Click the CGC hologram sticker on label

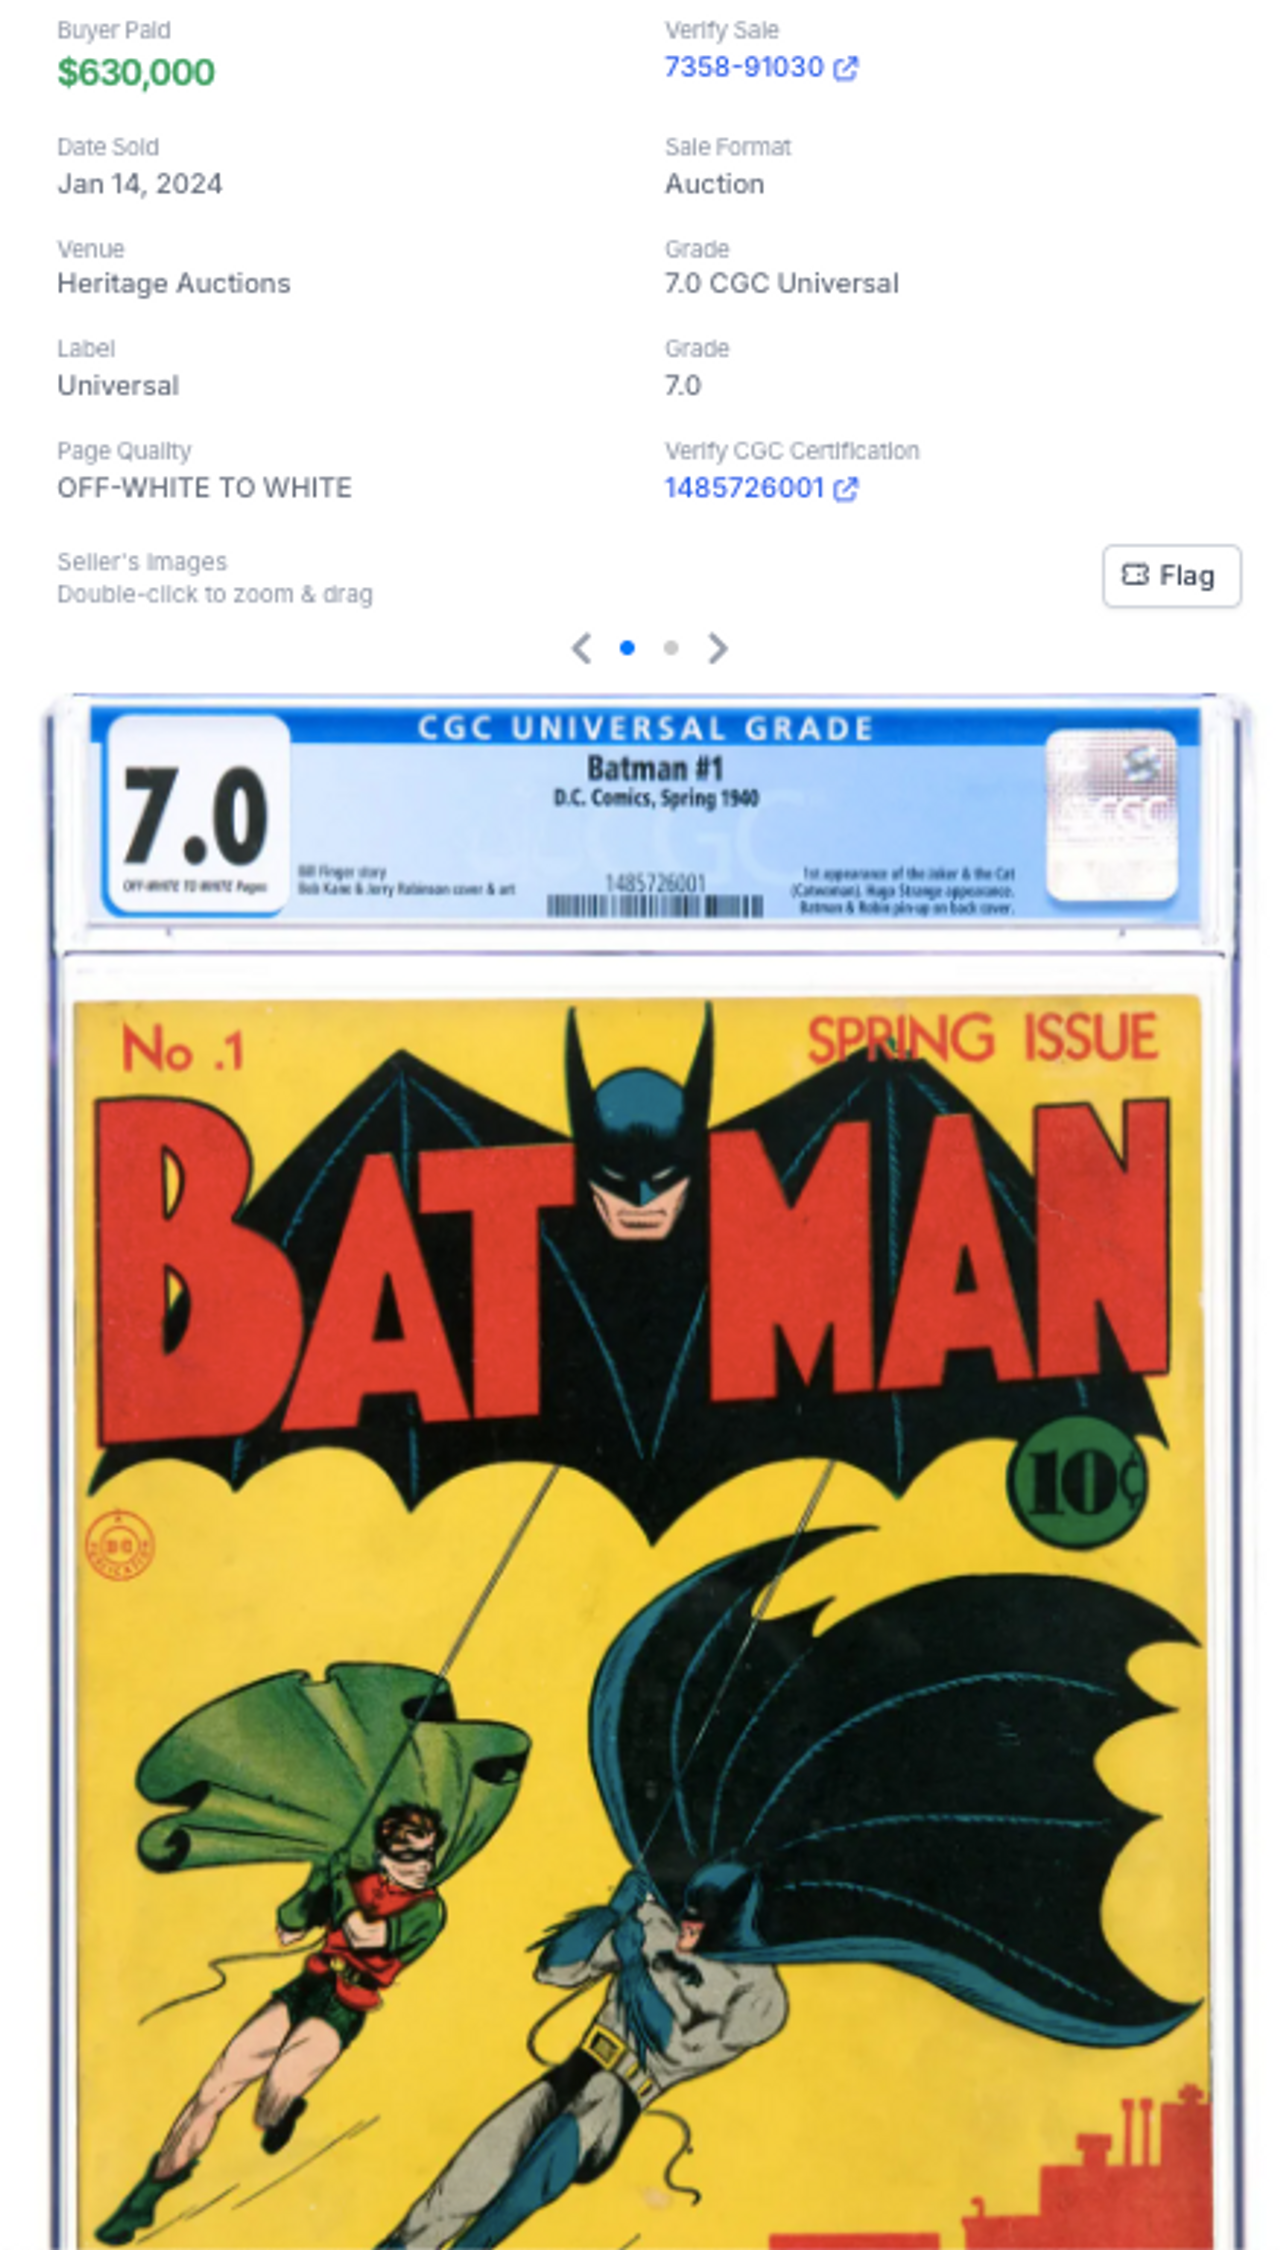click(1111, 814)
